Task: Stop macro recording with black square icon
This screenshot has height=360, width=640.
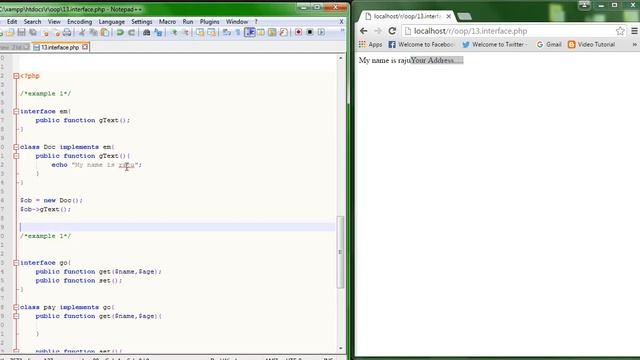Action: coord(310,32)
